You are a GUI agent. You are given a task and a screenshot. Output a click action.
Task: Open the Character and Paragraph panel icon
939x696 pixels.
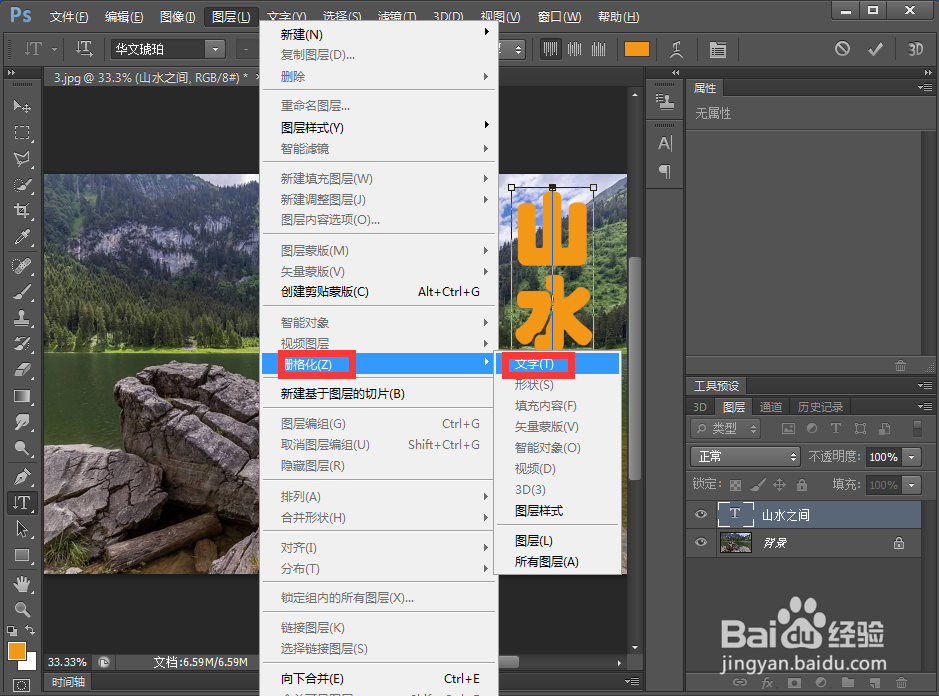click(717, 49)
